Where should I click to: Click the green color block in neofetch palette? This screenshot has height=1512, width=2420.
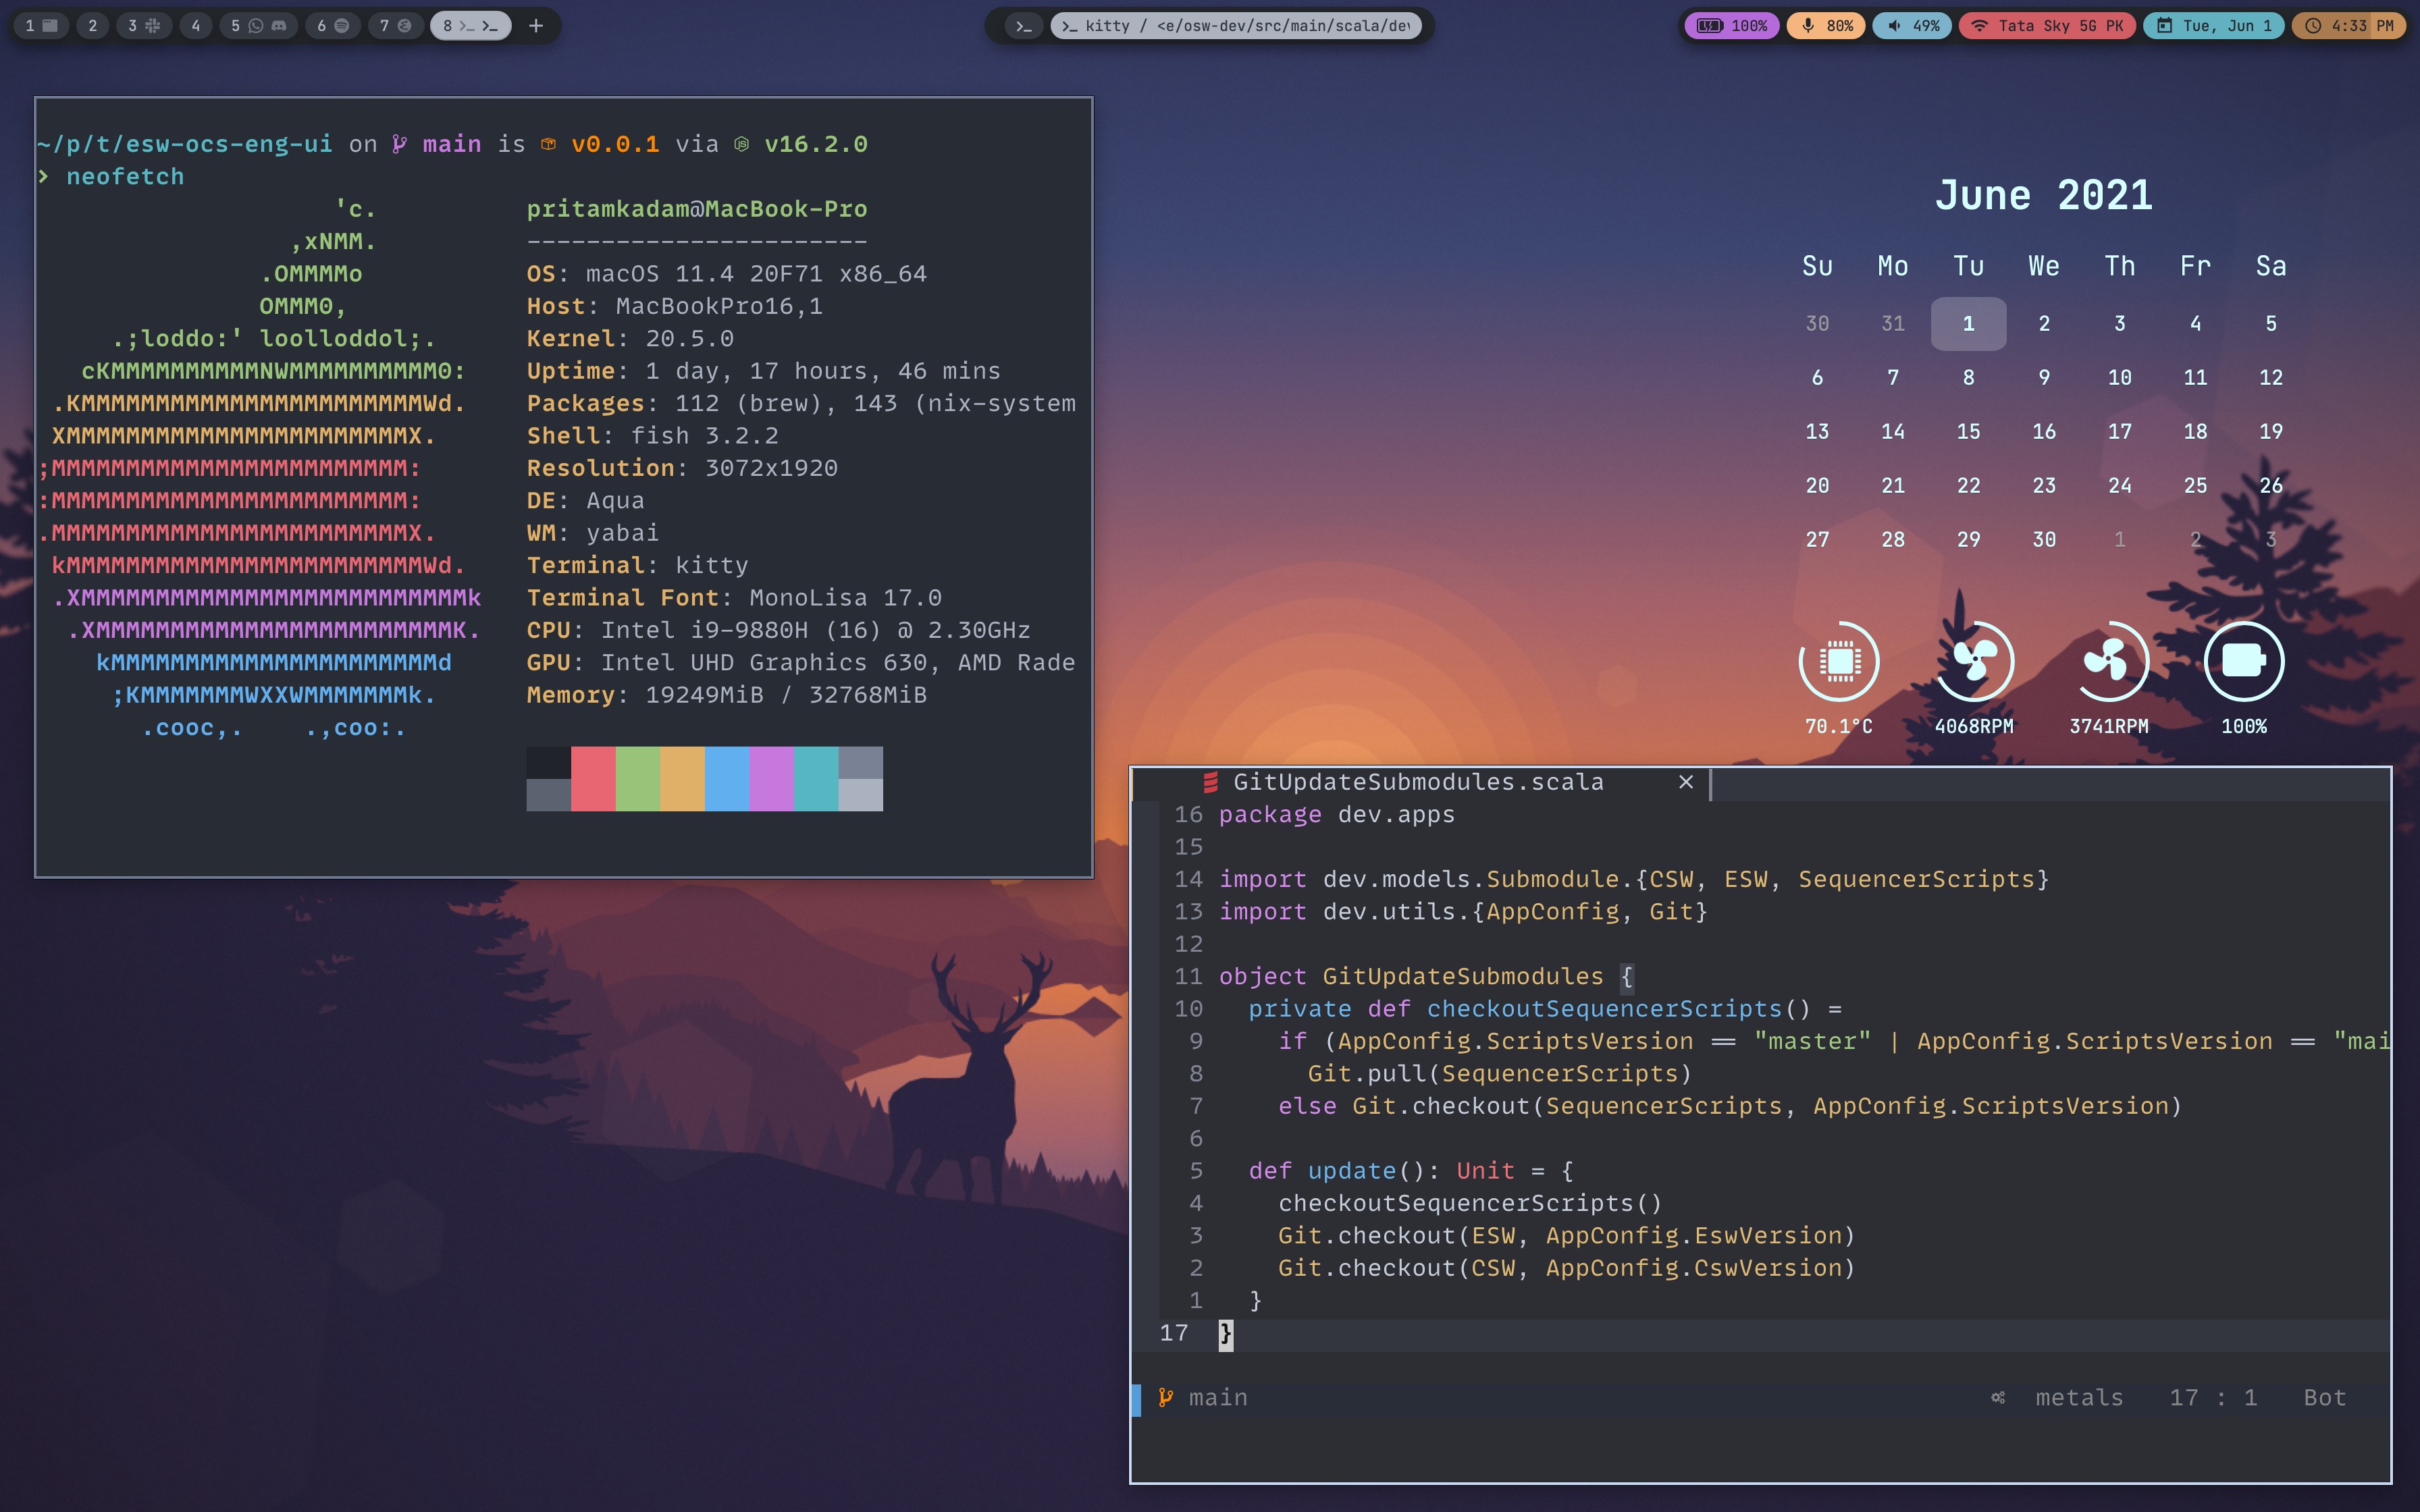(x=638, y=778)
